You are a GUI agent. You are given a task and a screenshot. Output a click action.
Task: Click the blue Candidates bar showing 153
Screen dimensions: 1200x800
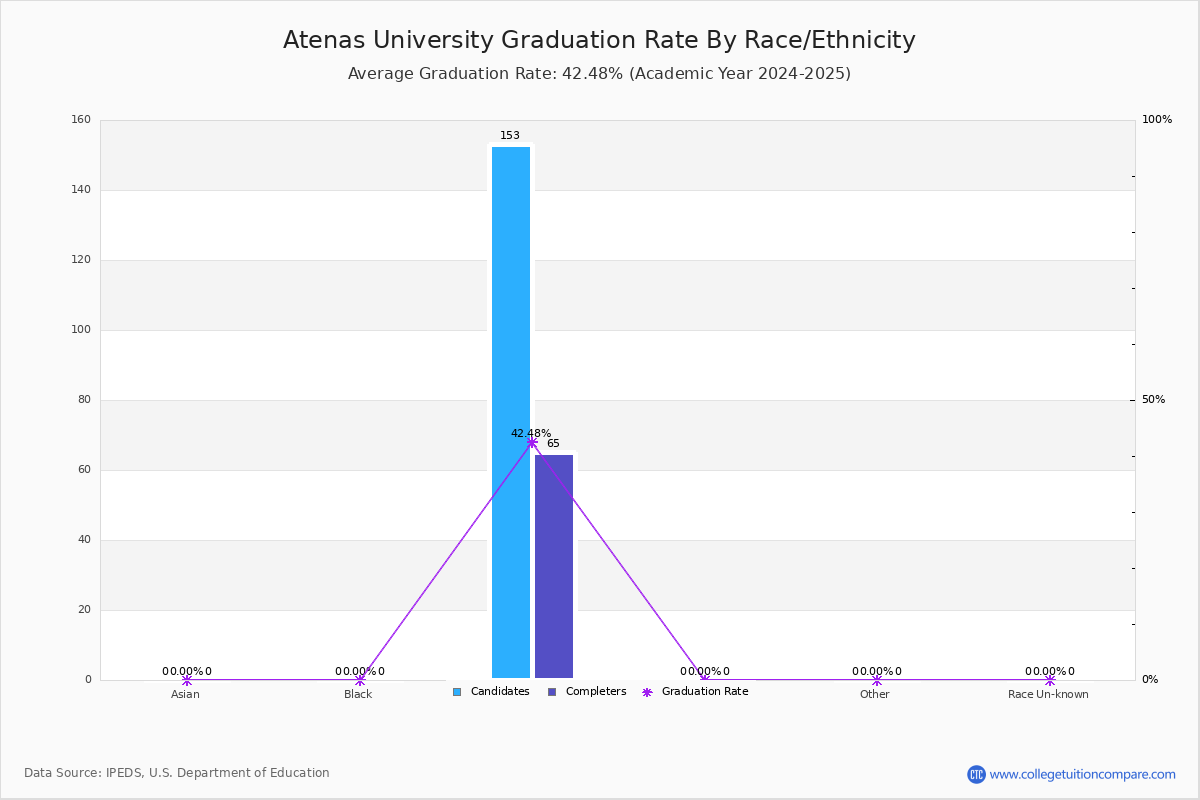coord(511,413)
